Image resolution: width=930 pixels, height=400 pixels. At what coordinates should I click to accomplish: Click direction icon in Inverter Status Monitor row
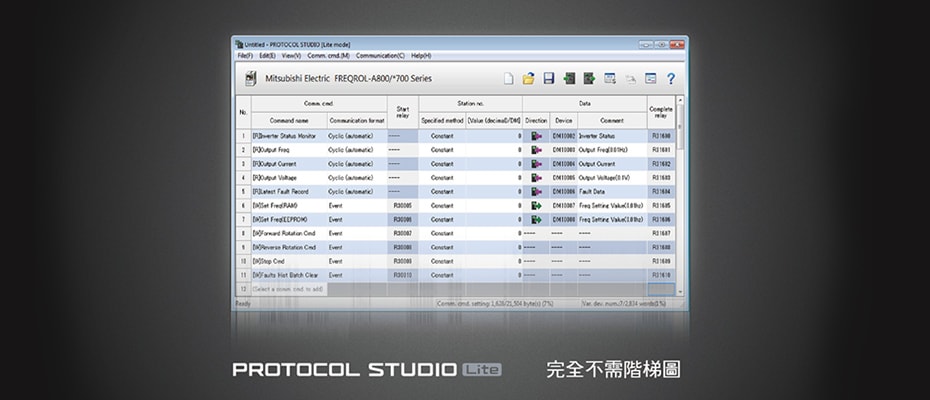click(x=536, y=135)
